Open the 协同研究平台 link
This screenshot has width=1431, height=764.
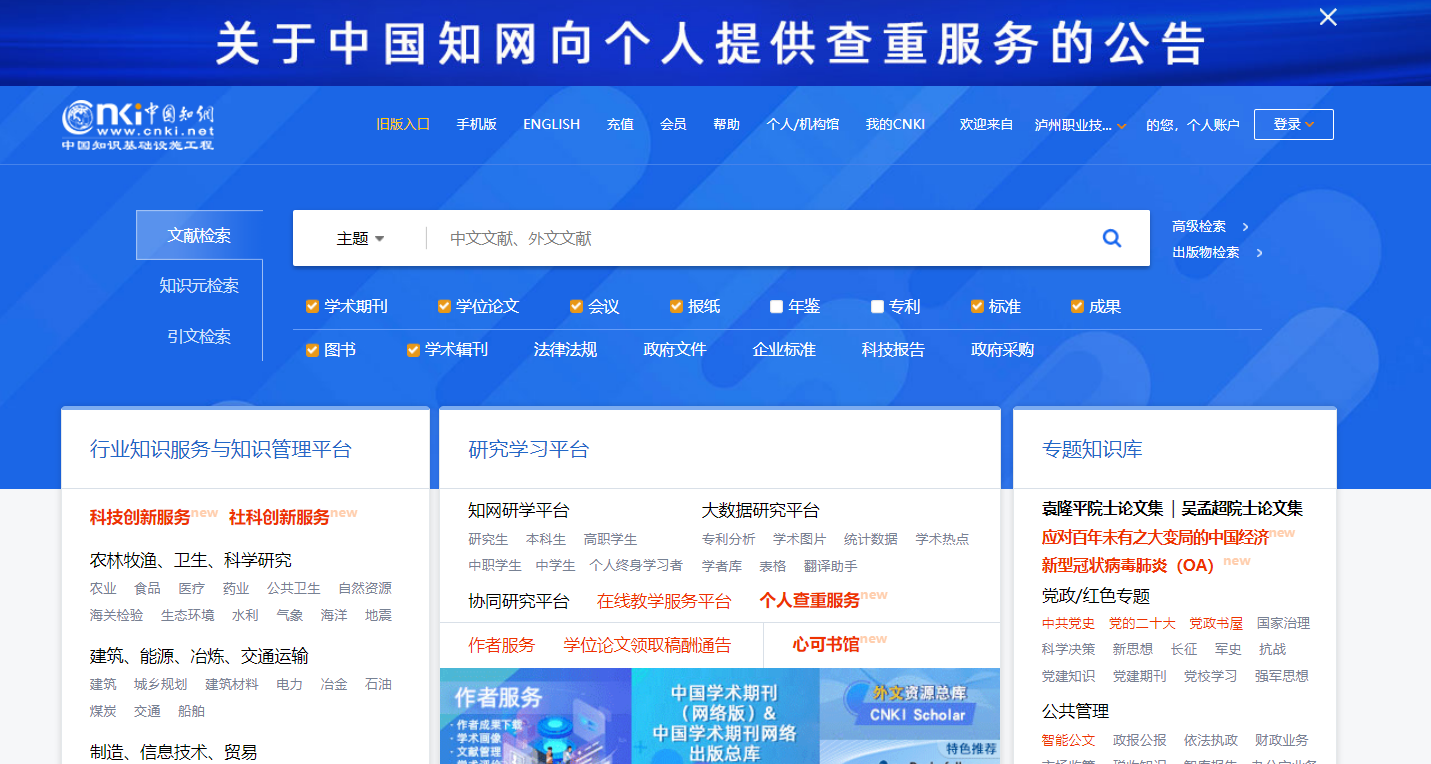pos(519,601)
